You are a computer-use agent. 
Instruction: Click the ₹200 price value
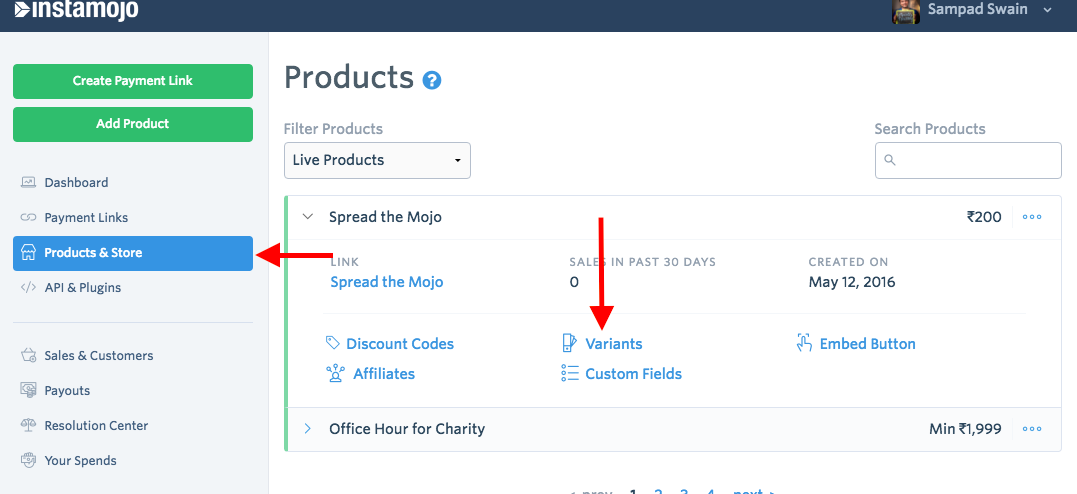984,217
